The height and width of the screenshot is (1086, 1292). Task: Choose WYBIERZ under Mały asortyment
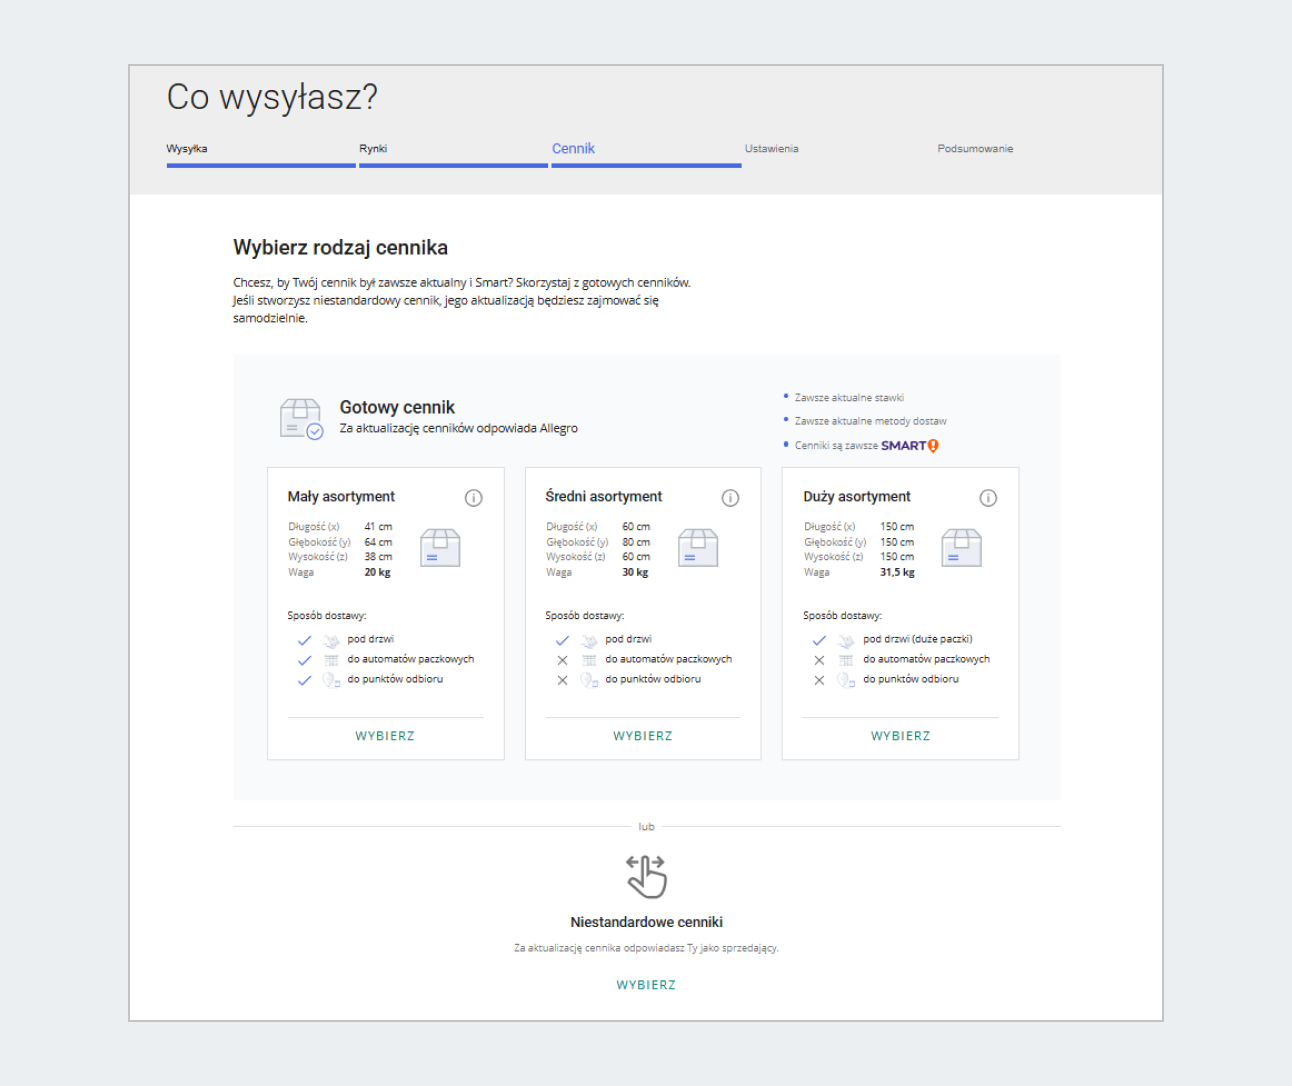[385, 736]
